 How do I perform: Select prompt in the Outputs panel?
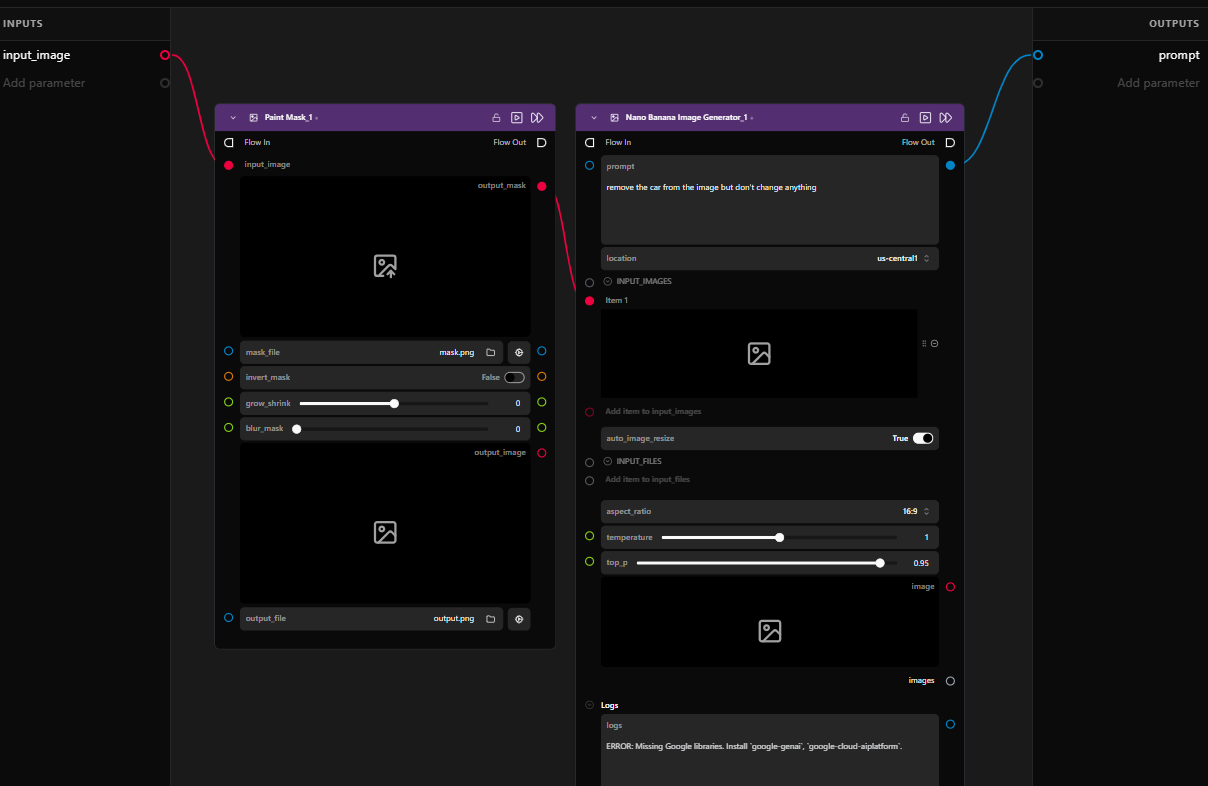[1179, 55]
